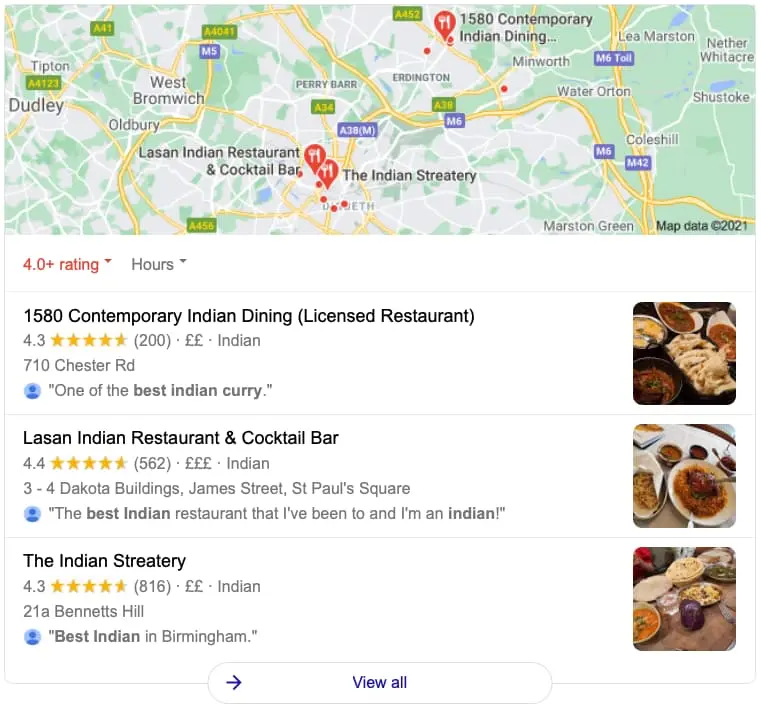Open Lasan Indian Restaurant & Cocktail Bar listing
The height and width of the screenshot is (708, 761).
click(181, 438)
